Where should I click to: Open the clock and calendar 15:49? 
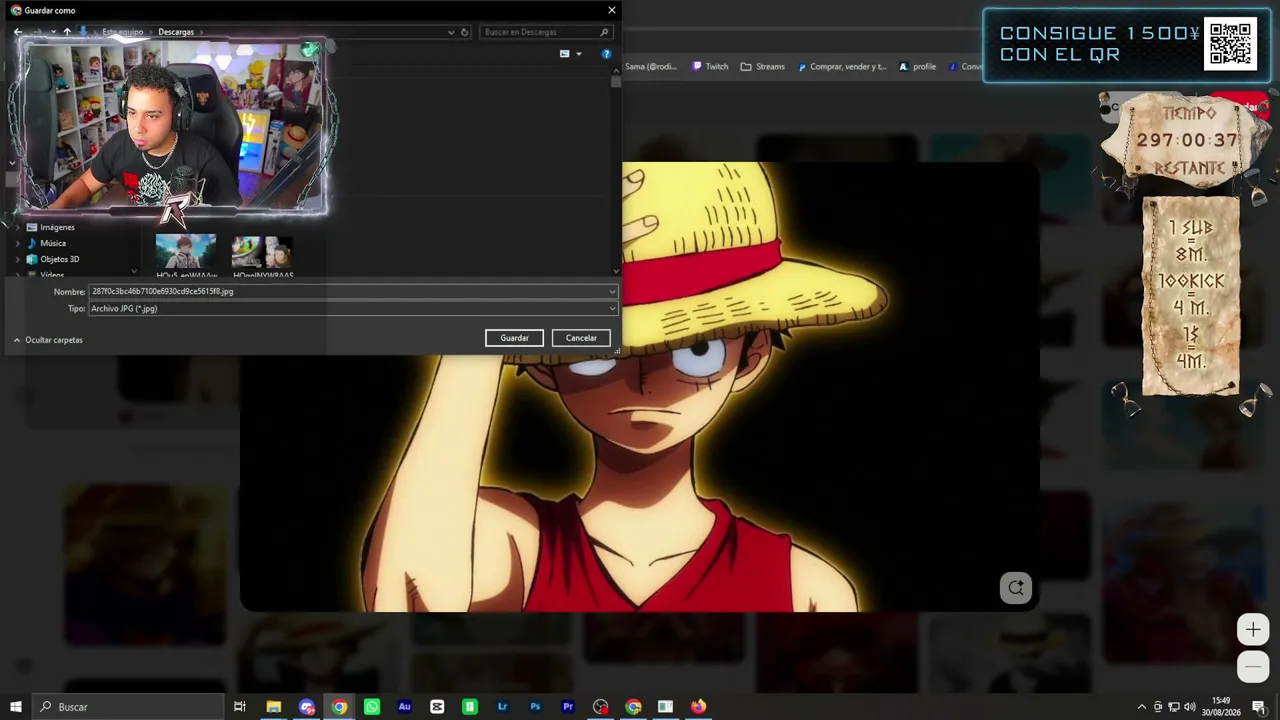pyautogui.click(x=1221, y=707)
